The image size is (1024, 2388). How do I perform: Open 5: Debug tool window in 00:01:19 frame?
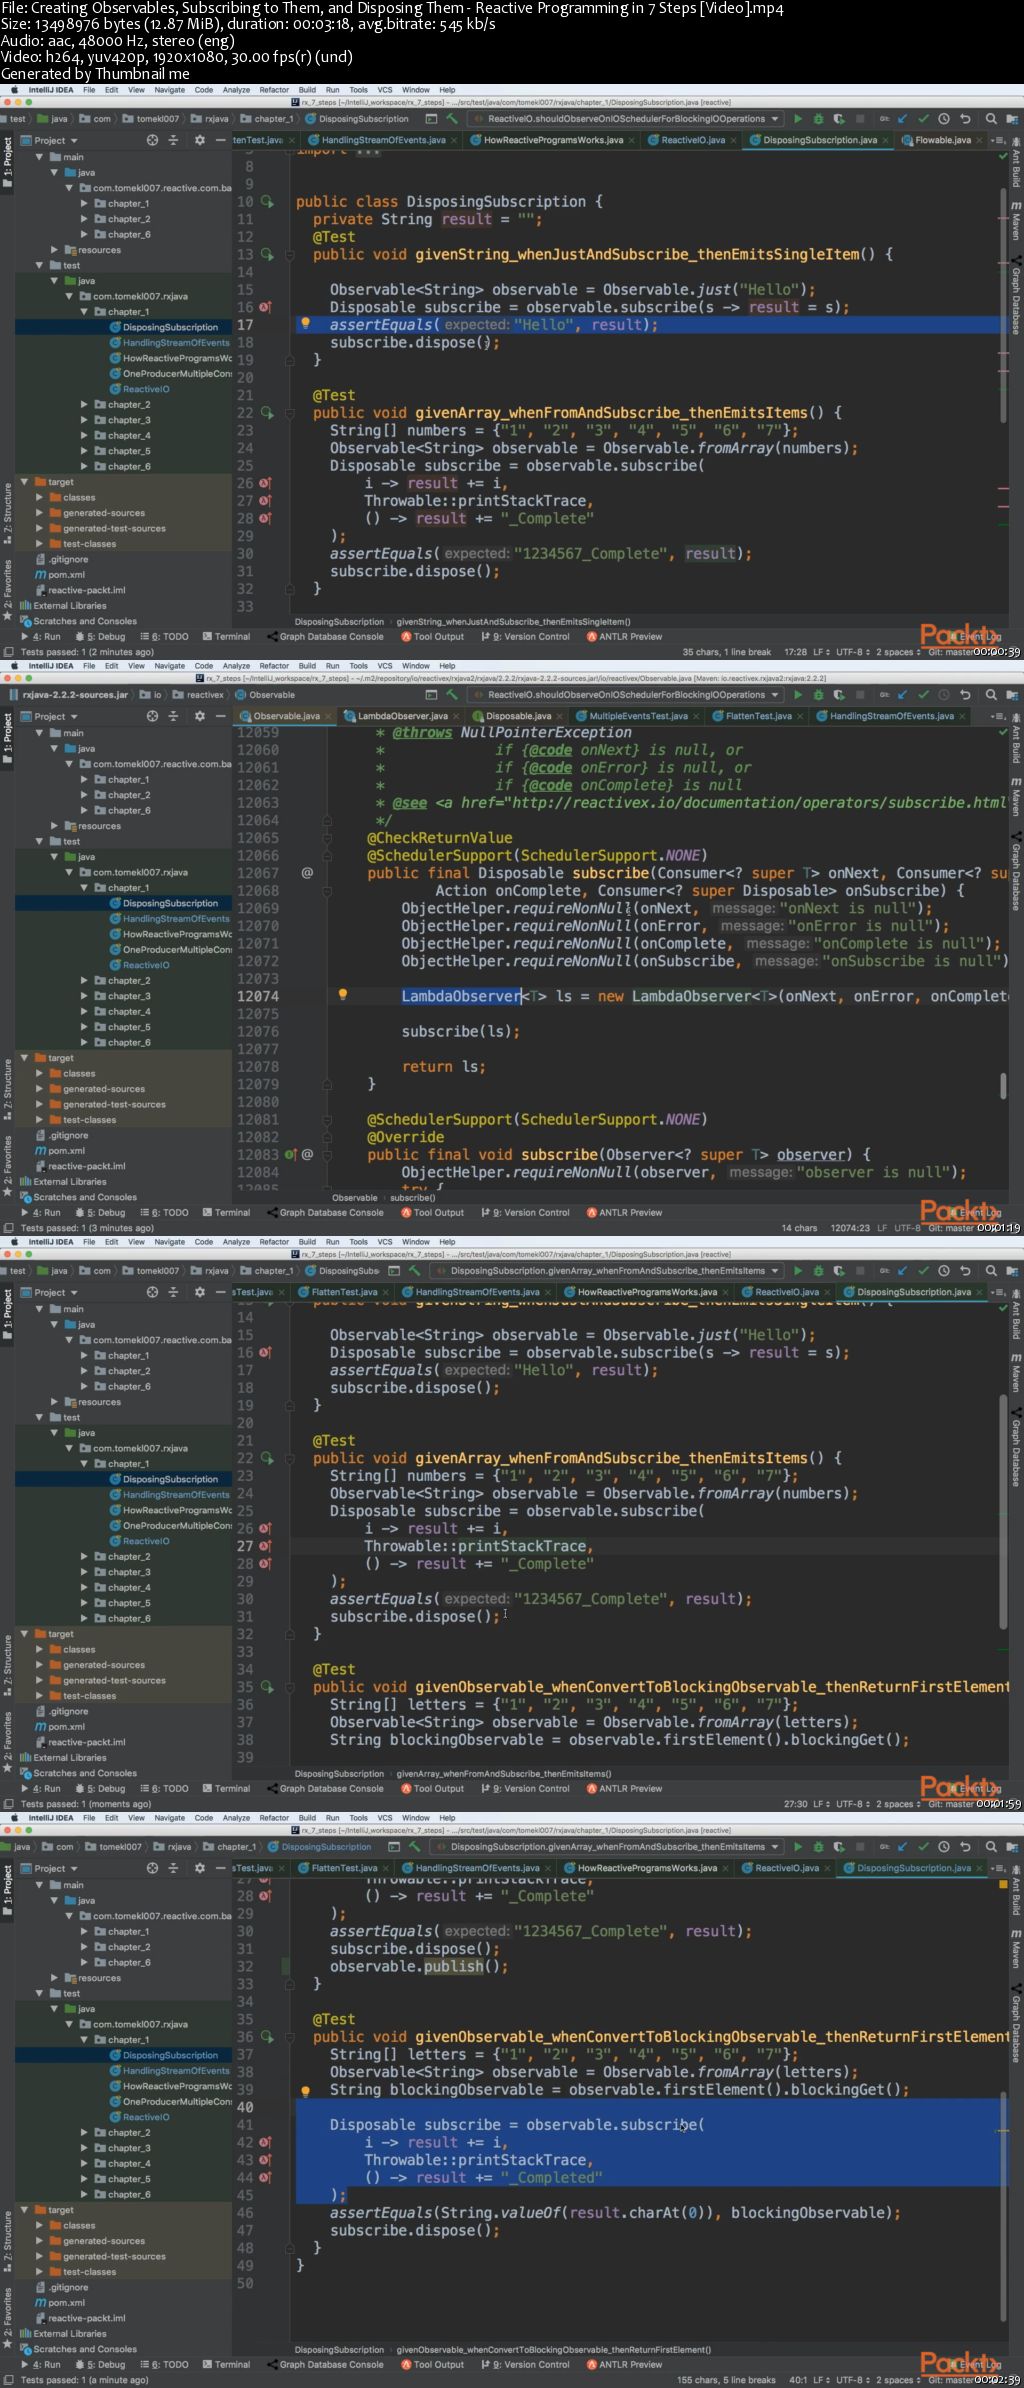tap(99, 1213)
